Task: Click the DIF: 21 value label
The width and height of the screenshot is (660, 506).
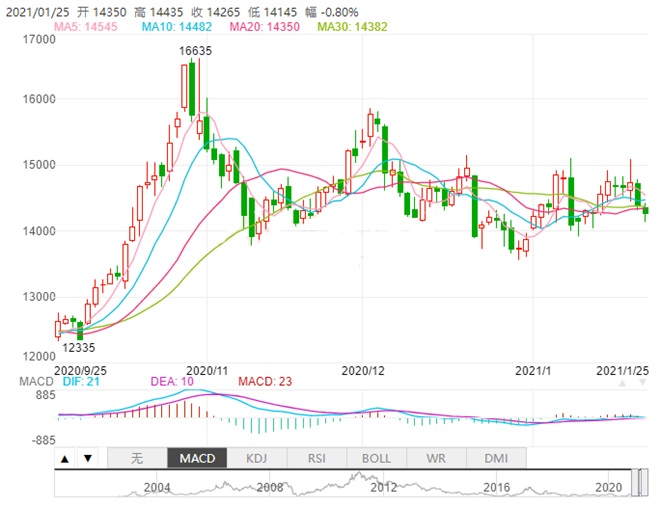Action: tap(81, 382)
